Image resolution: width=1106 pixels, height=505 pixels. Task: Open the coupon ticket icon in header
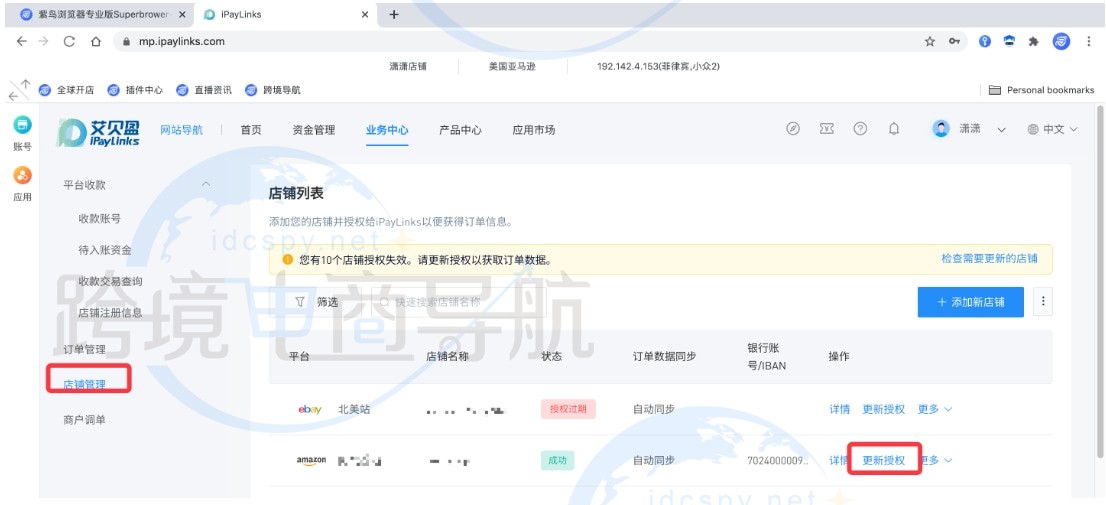point(827,129)
